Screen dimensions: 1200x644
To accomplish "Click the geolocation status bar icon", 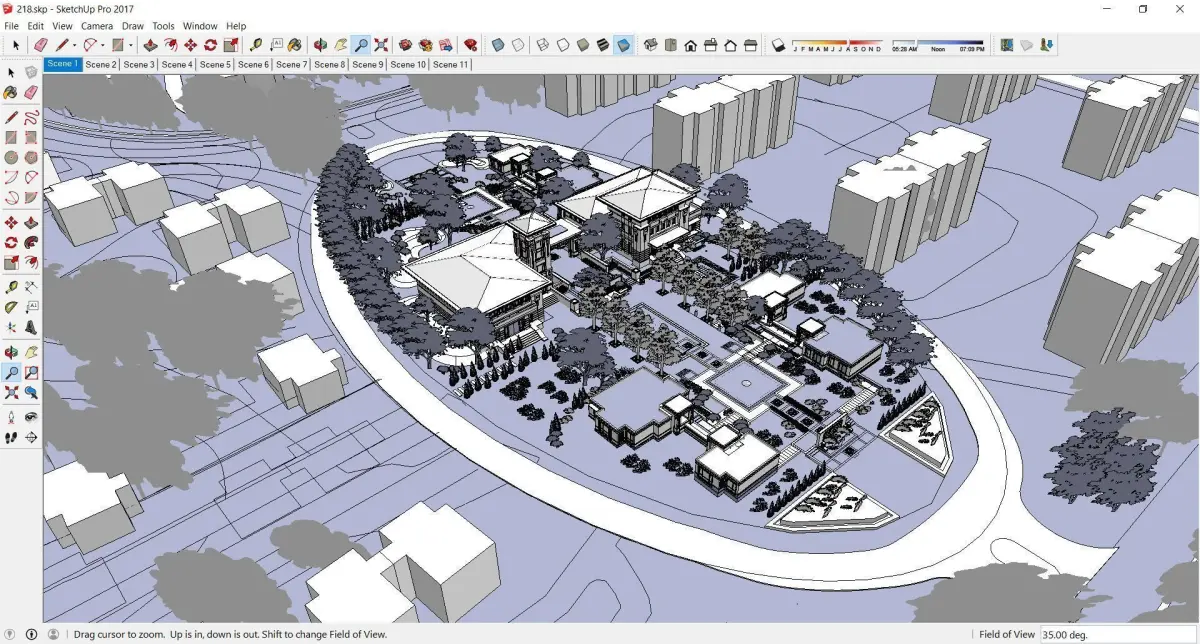I will click(x=11, y=634).
